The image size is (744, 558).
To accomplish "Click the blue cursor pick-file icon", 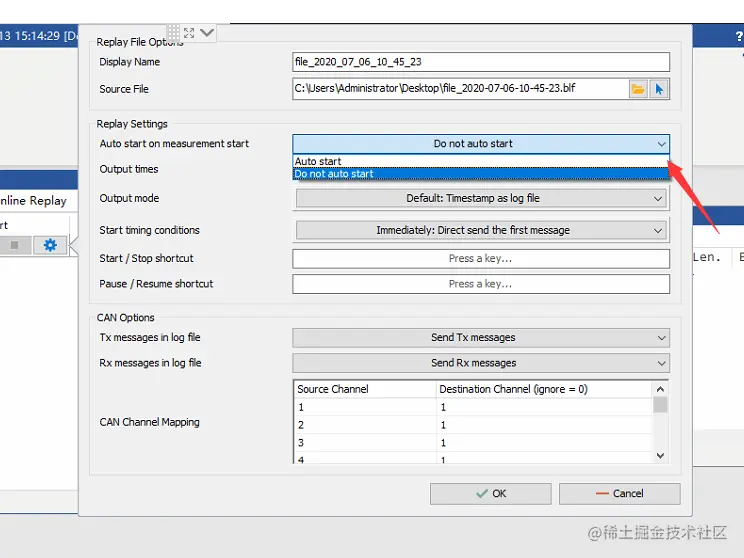I will coord(659,89).
